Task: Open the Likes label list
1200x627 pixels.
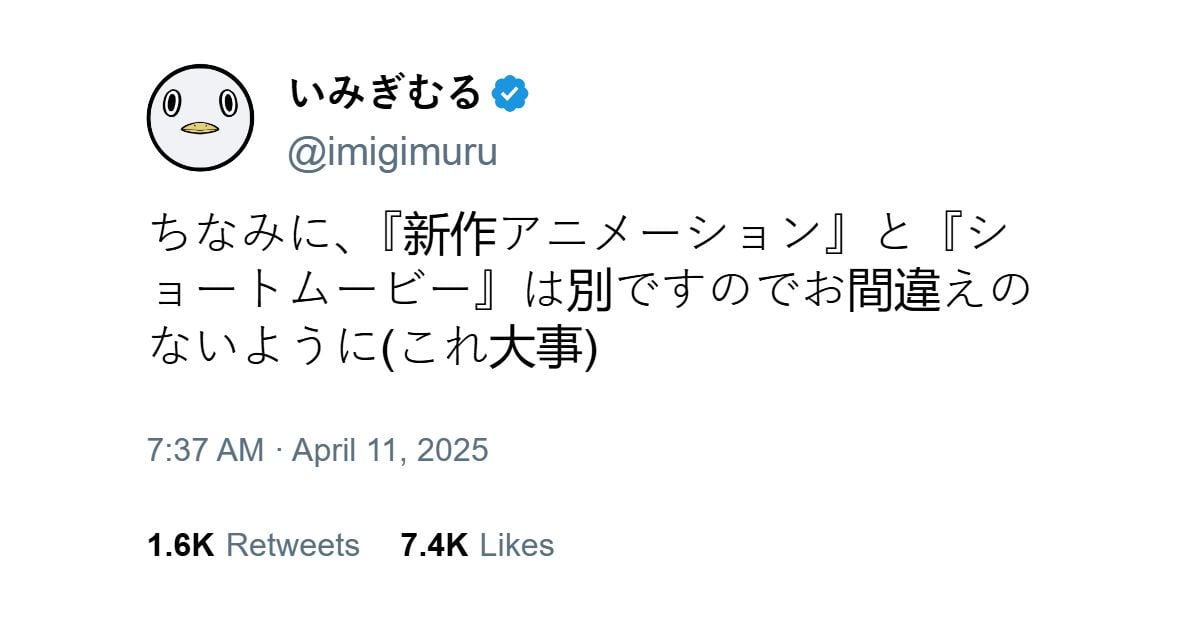Action: [x=517, y=545]
